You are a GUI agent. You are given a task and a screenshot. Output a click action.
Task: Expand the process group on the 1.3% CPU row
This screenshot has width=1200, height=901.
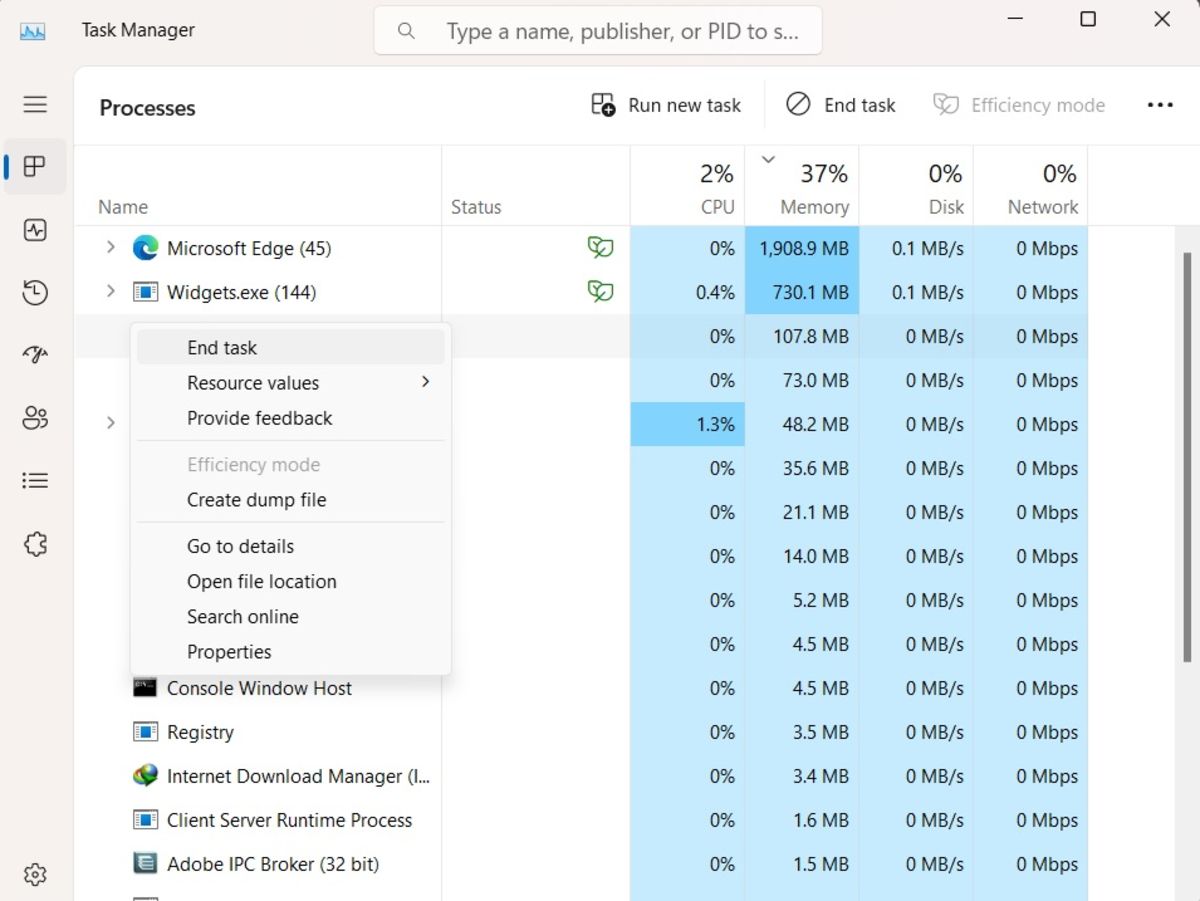[110, 423]
